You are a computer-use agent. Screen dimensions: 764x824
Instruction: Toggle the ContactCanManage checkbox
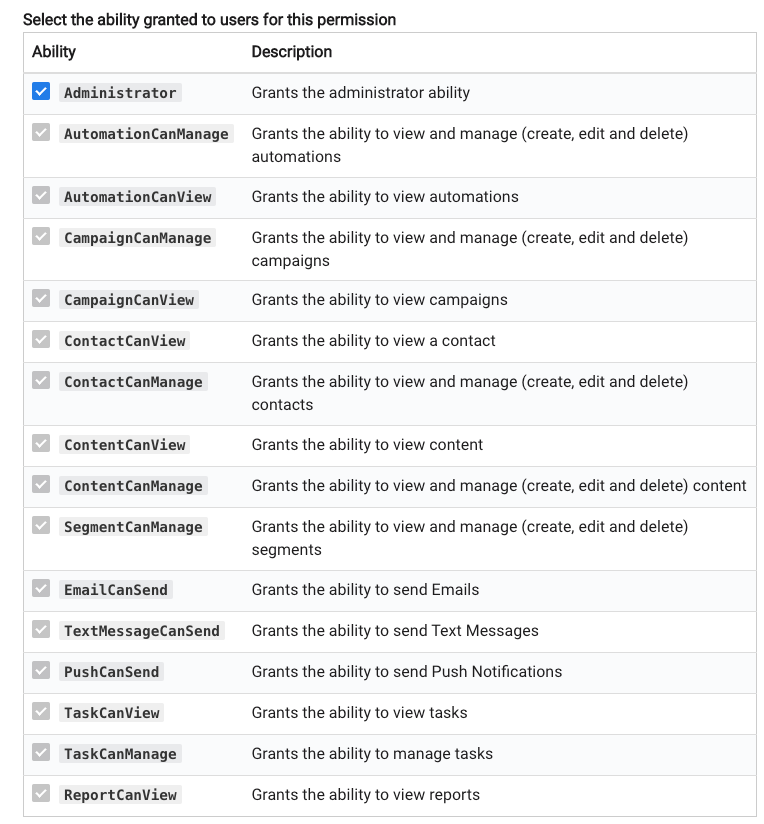coord(41,380)
